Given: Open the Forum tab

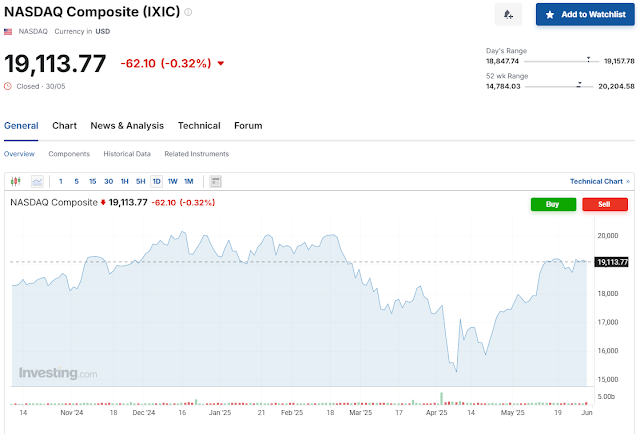Looking at the screenshot, I should click(248, 126).
